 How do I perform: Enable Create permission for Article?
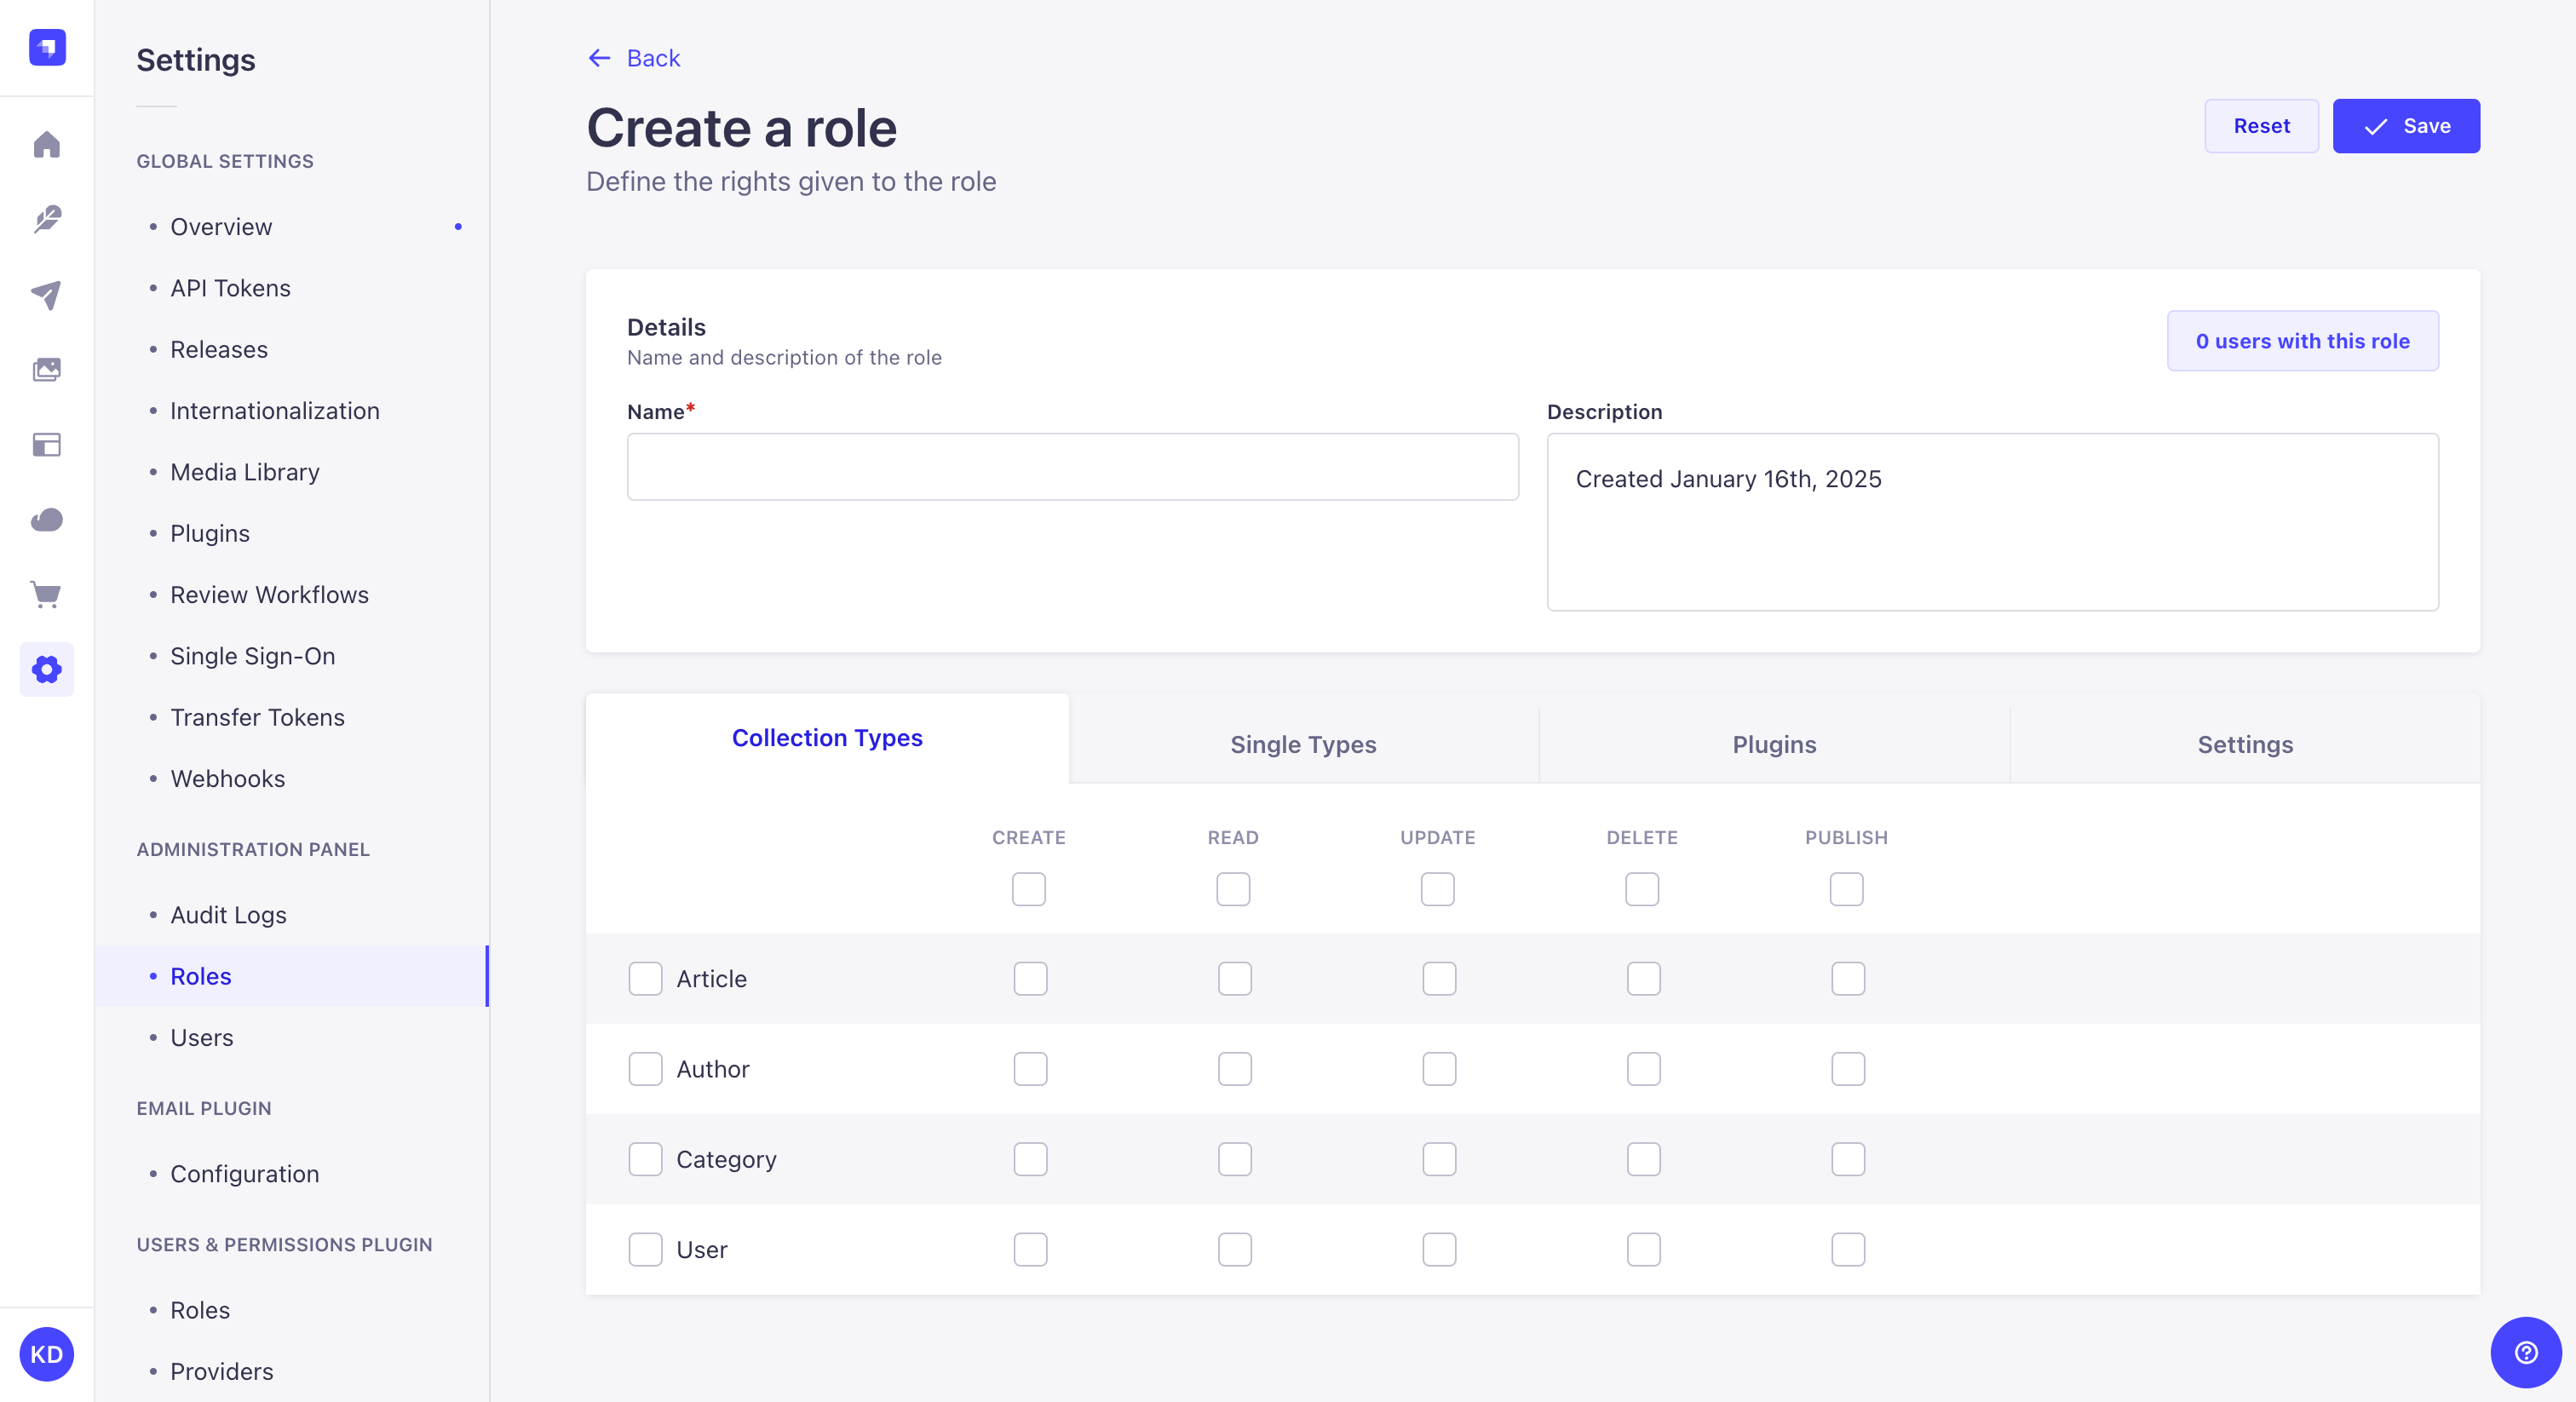[x=1029, y=979]
